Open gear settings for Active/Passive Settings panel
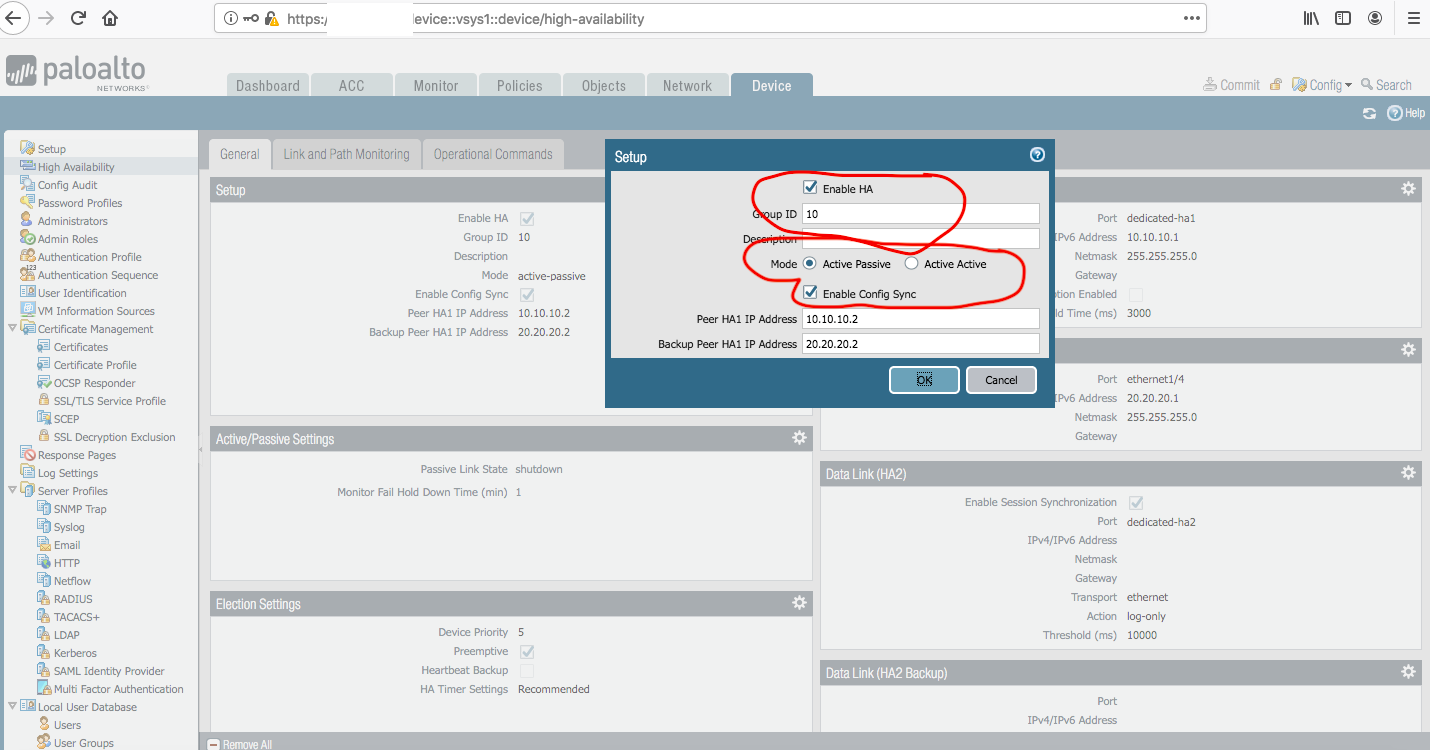 pos(799,438)
